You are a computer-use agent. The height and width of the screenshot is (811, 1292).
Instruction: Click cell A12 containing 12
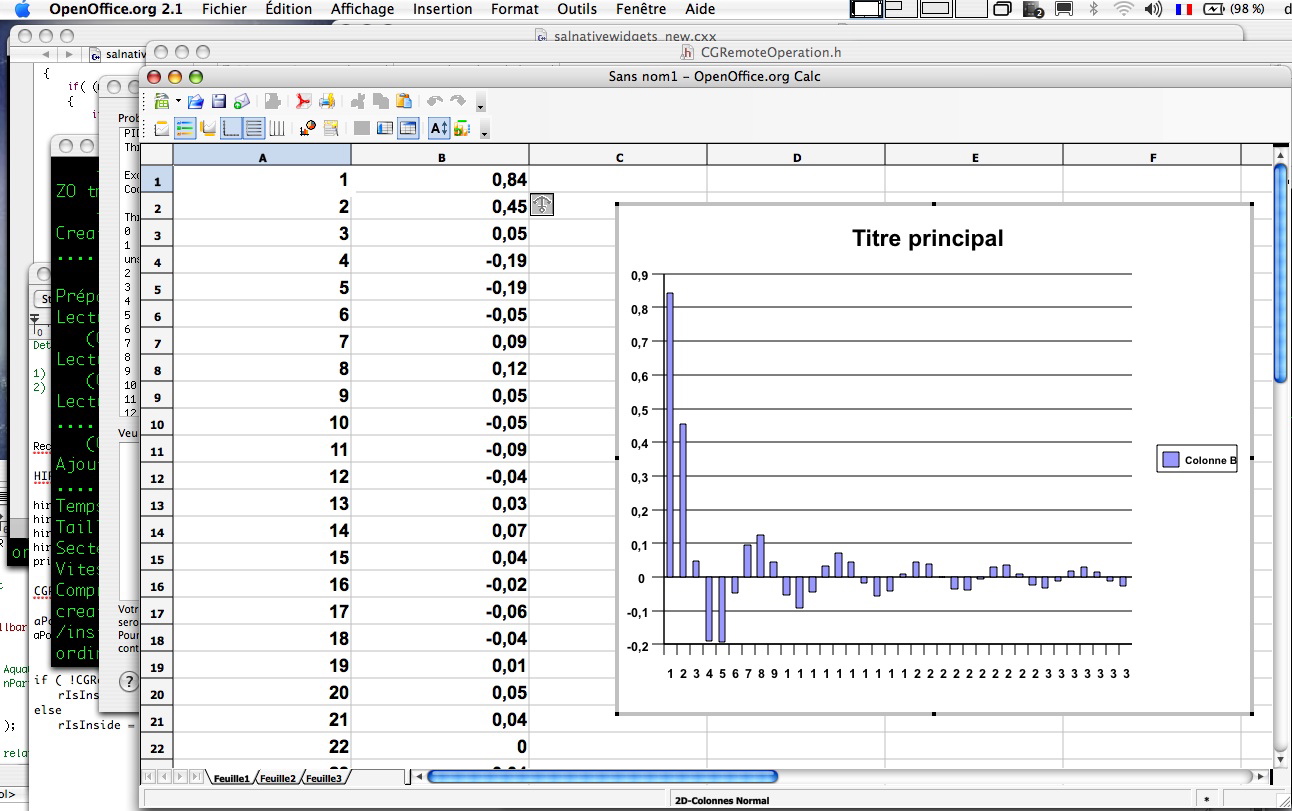point(262,477)
